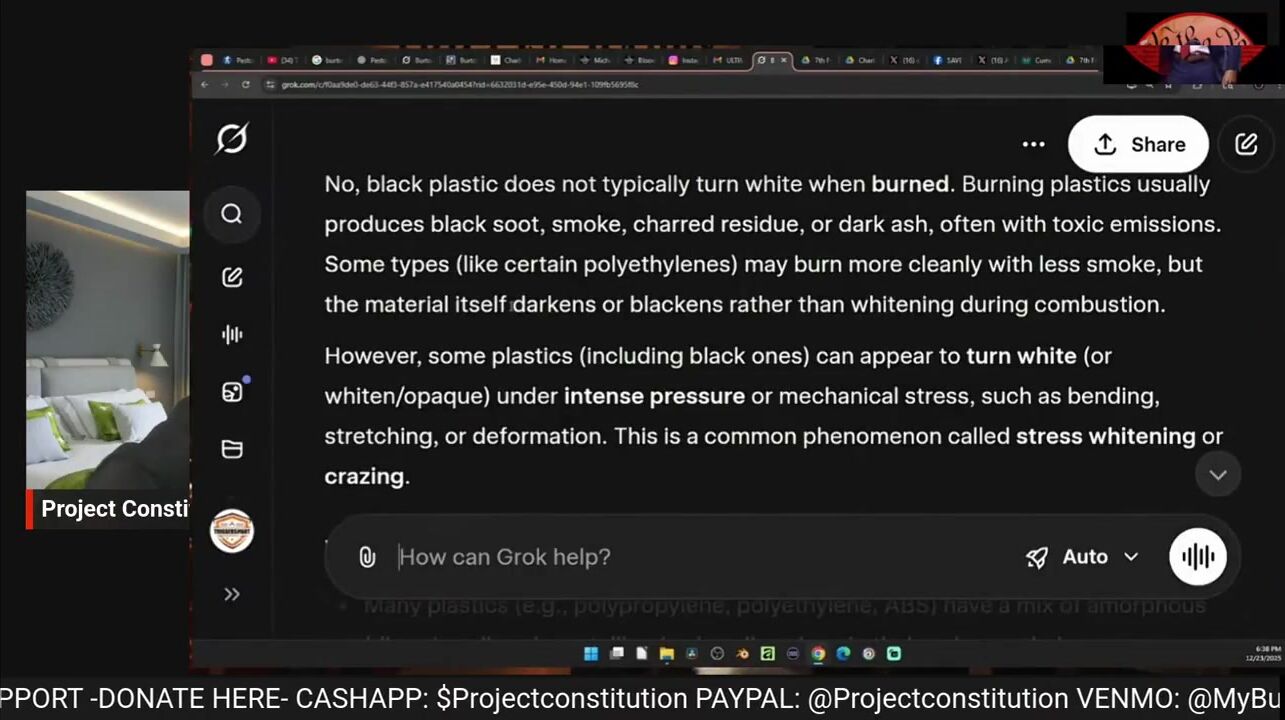Click the Share button
The image size is (1285, 720).
1138,144
